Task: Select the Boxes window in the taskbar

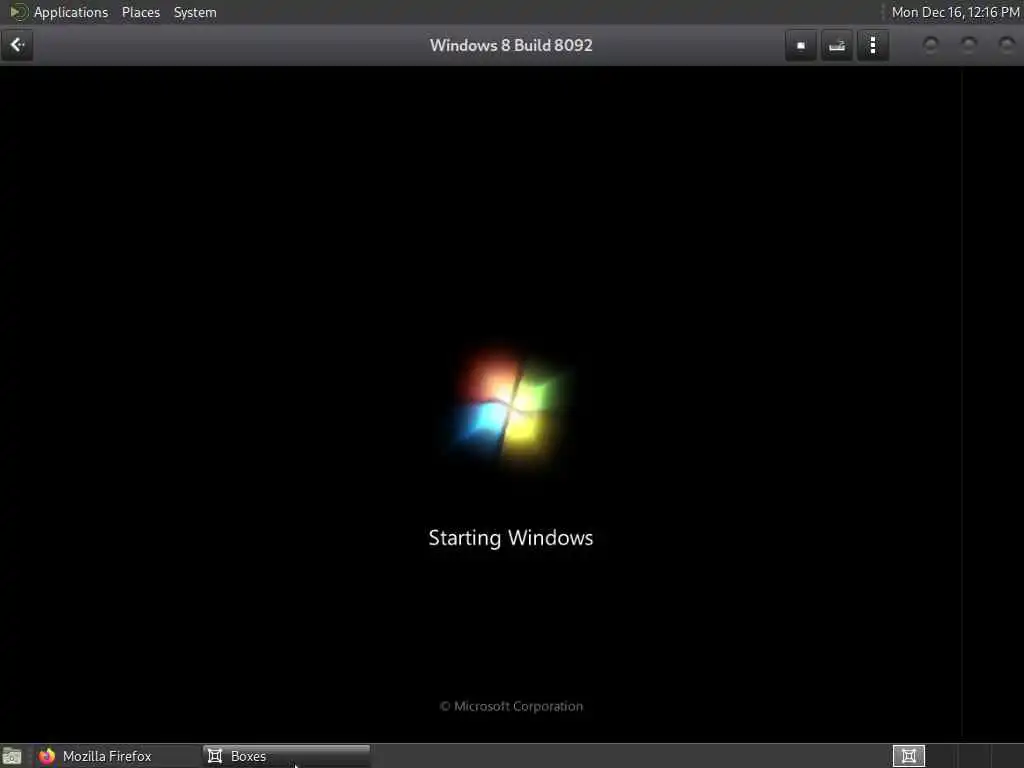Action: pyautogui.click(x=286, y=756)
